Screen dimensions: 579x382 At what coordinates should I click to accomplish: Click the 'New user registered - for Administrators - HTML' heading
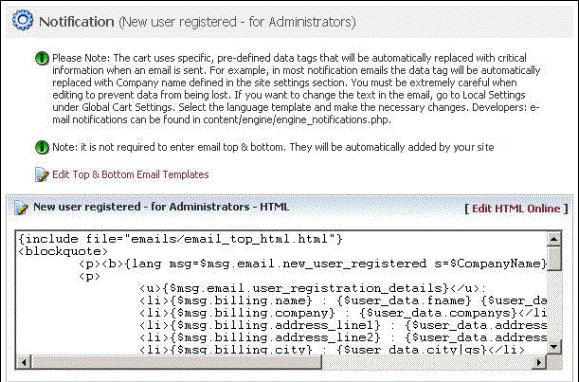[x=161, y=207]
